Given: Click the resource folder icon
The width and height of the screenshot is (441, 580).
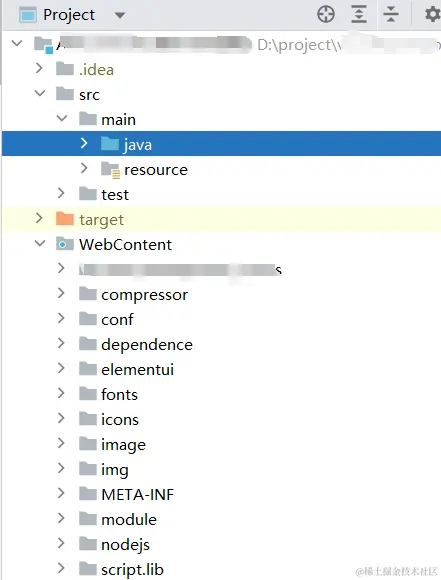Looking at the screenshot, I should click(x=110, y=169).
